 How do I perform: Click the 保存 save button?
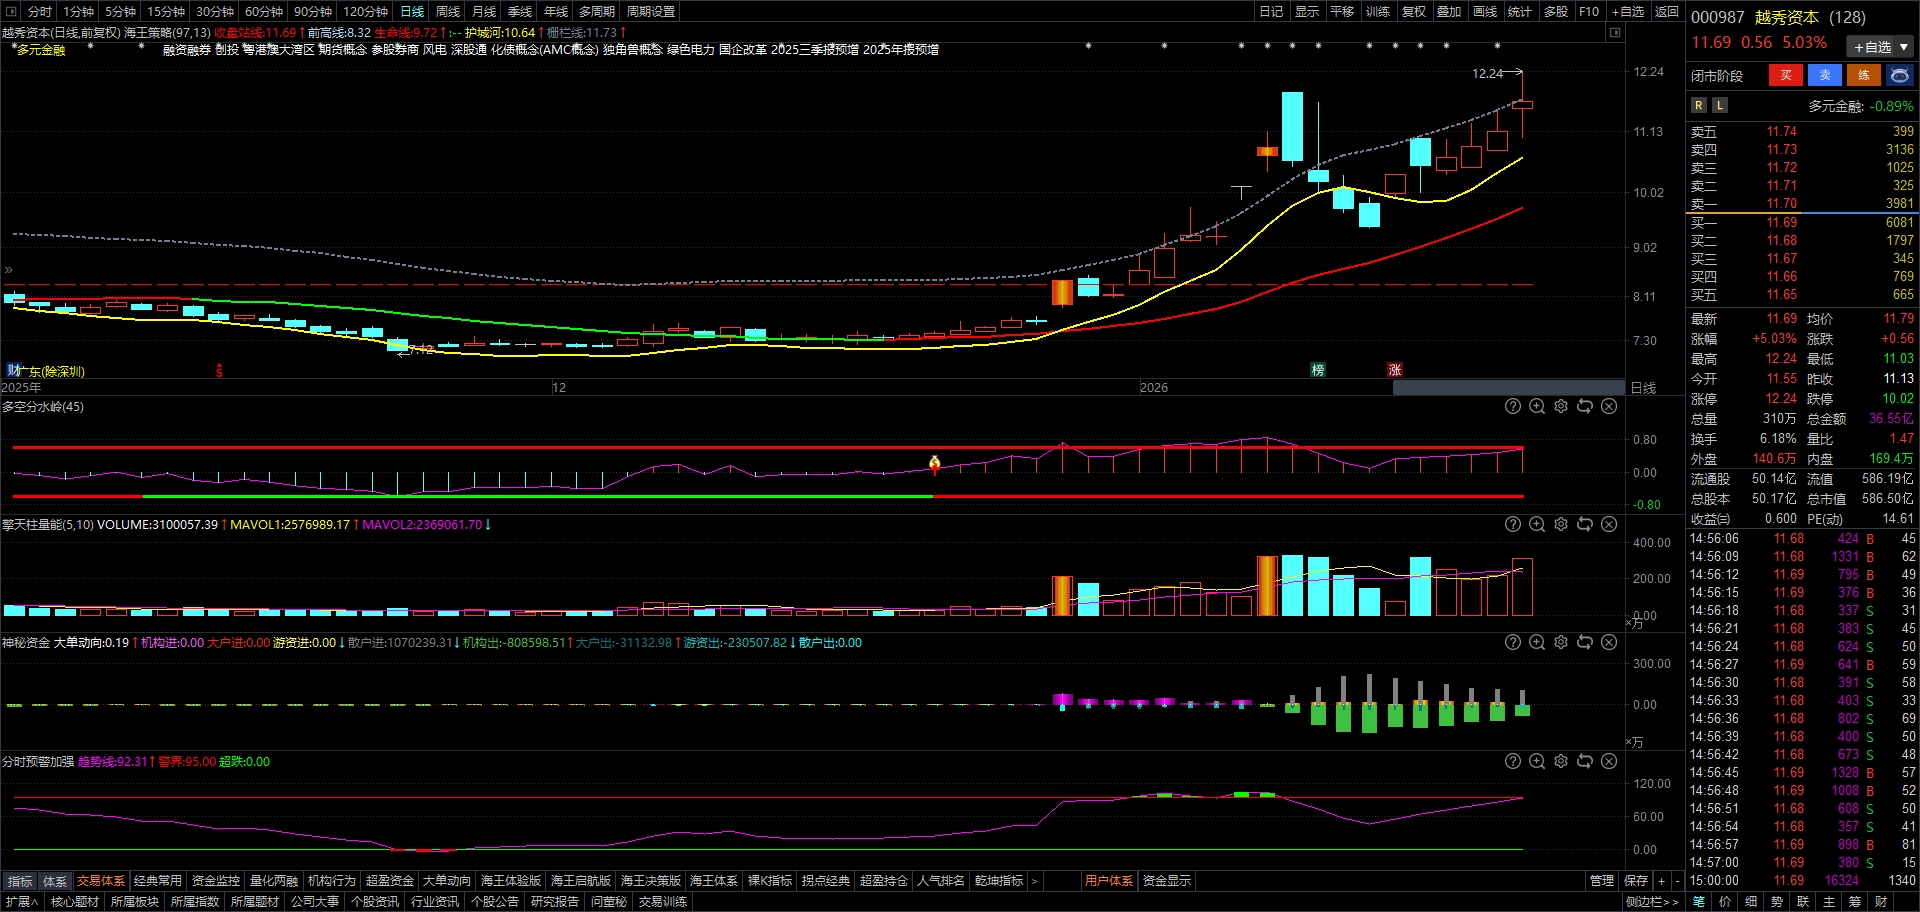tap(1636, 881)
